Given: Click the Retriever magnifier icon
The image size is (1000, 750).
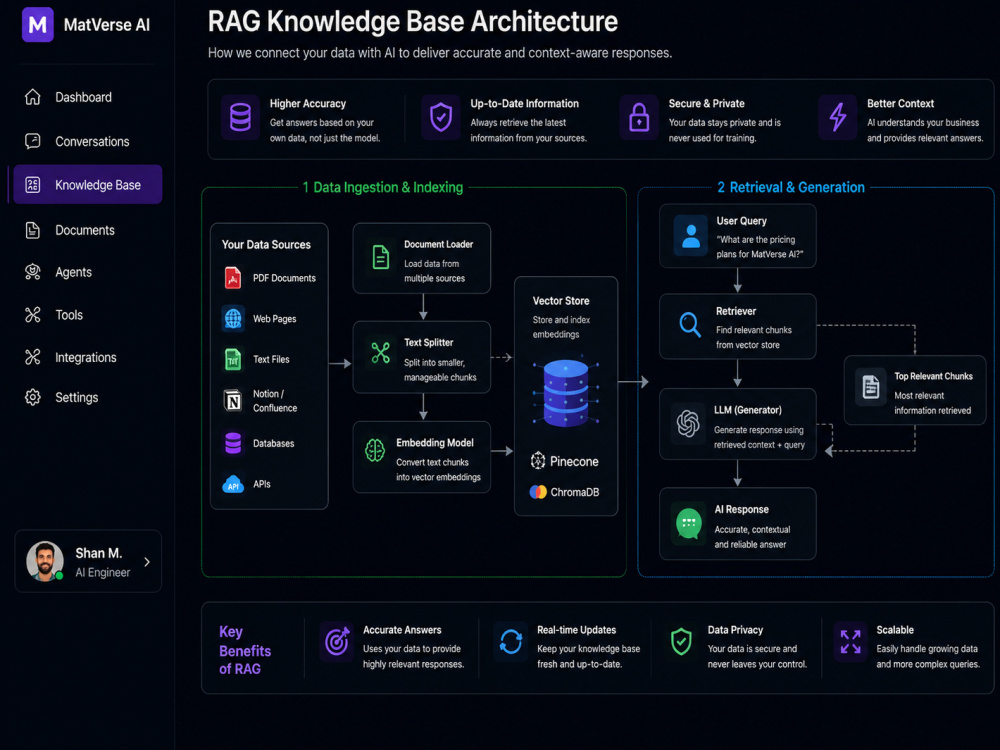Looking at the screenshot, I should 689,325.
